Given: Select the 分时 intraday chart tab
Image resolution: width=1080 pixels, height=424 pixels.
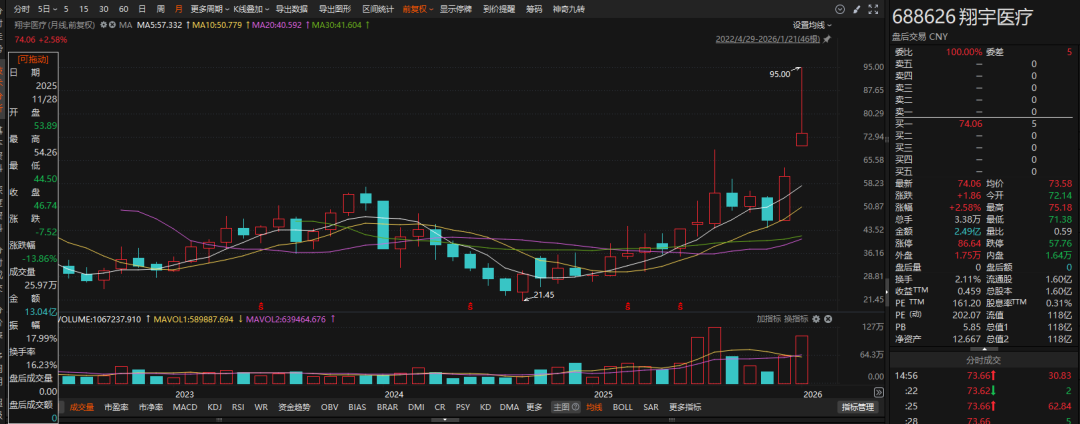Looking at the screenshot, I should pyautogui.click(x=22, y=8).
